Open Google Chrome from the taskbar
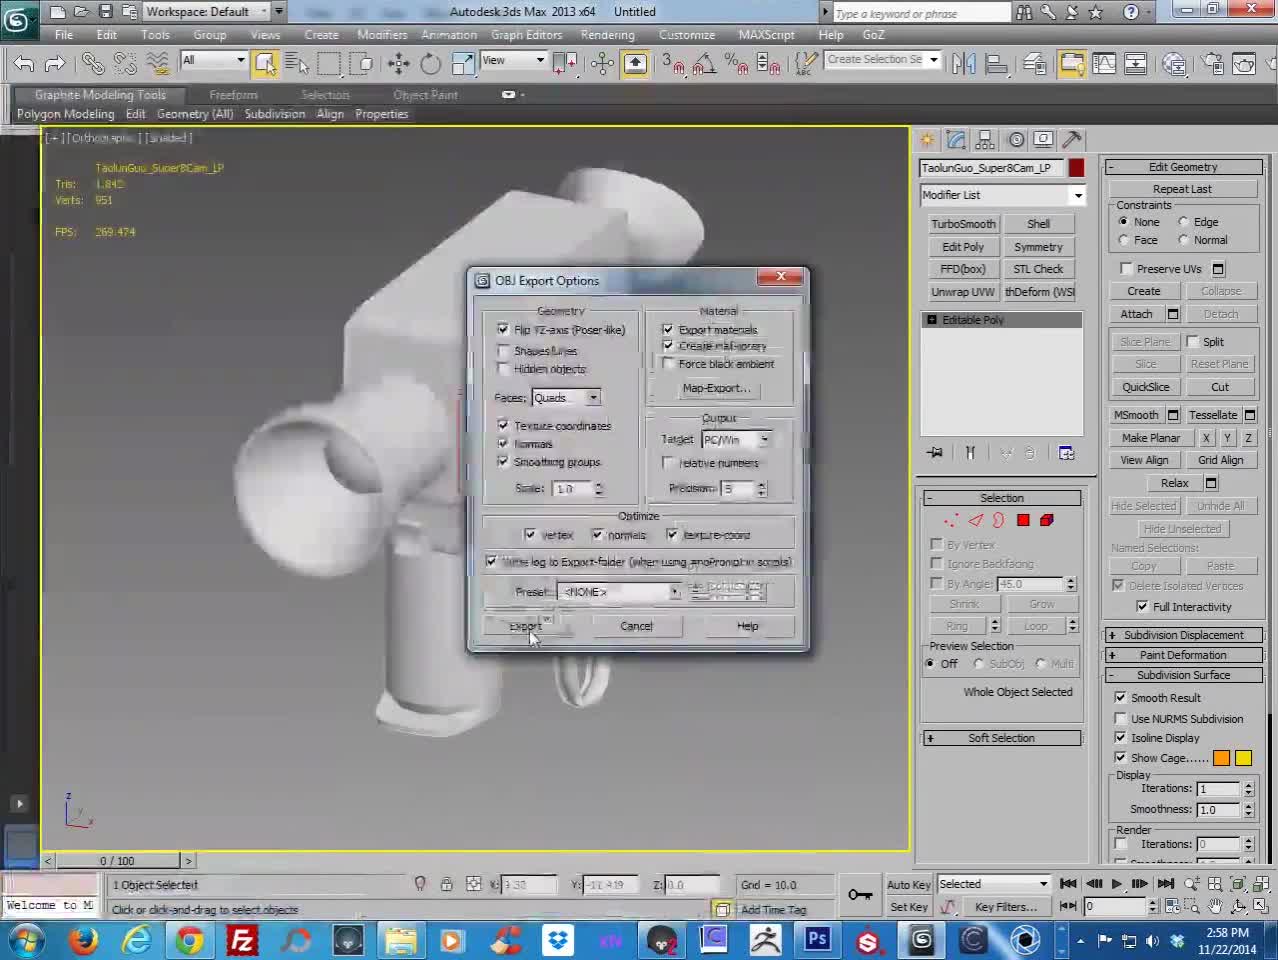Image resolution: width=1278 pixels, height=960 pixels. pos(189,939)
